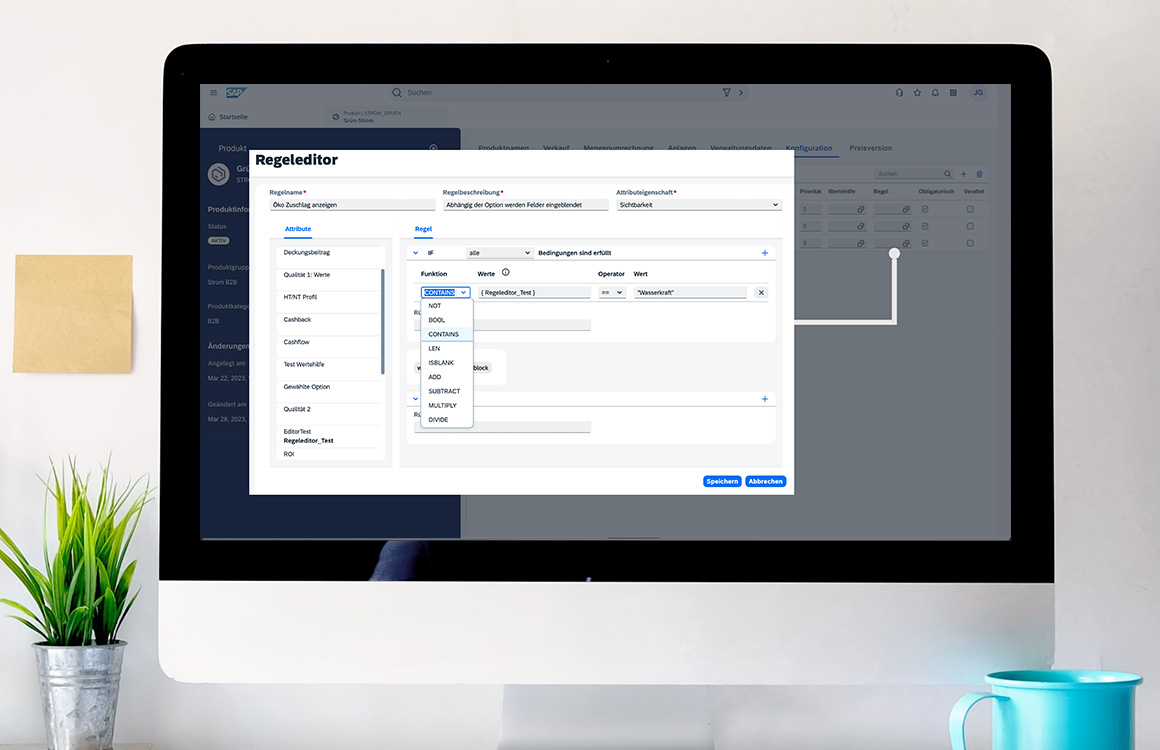Toggle the first Obligatorisch checkbox
The height and width of the screenshot is (750, 1160).
(925, 209)
